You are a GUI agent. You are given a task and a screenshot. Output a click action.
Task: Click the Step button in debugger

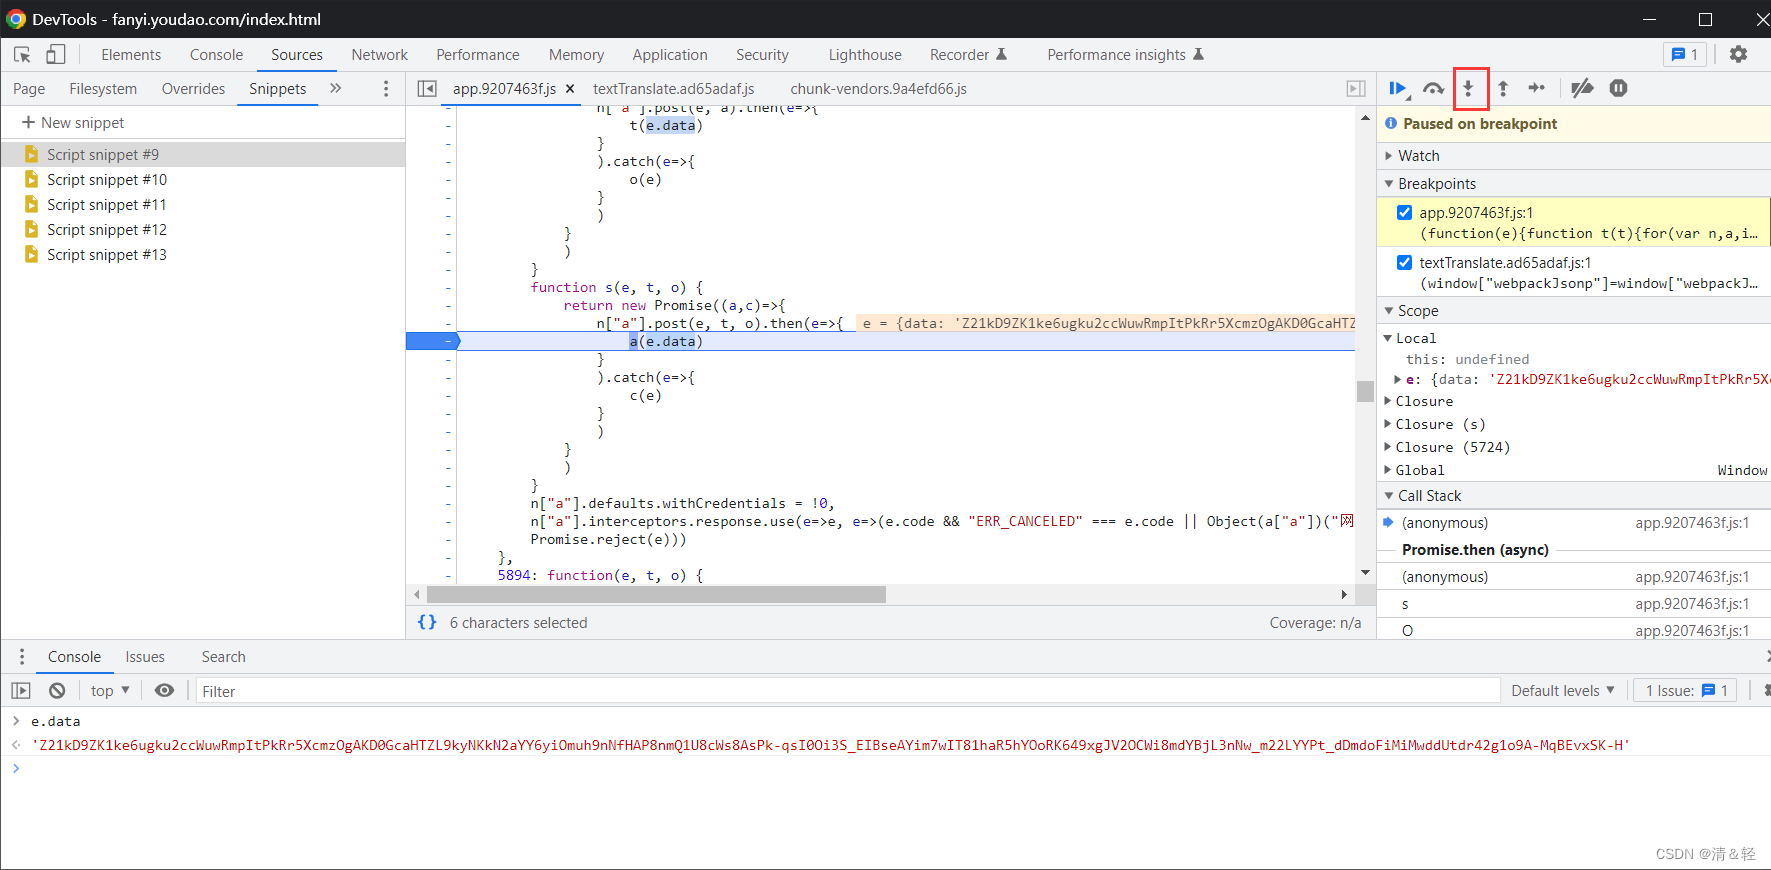coord(1537,89)
